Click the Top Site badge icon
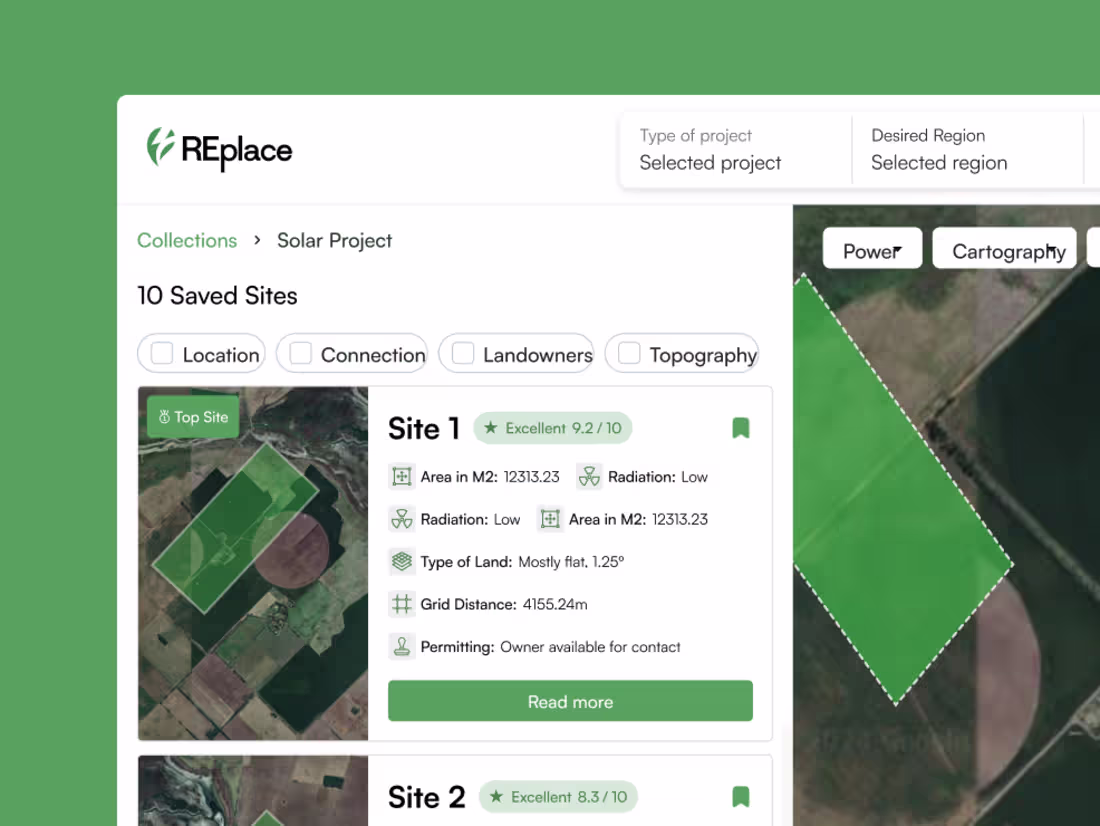Image resolution: width=1100 pixels, height=826 pixels. pos(163,416)
